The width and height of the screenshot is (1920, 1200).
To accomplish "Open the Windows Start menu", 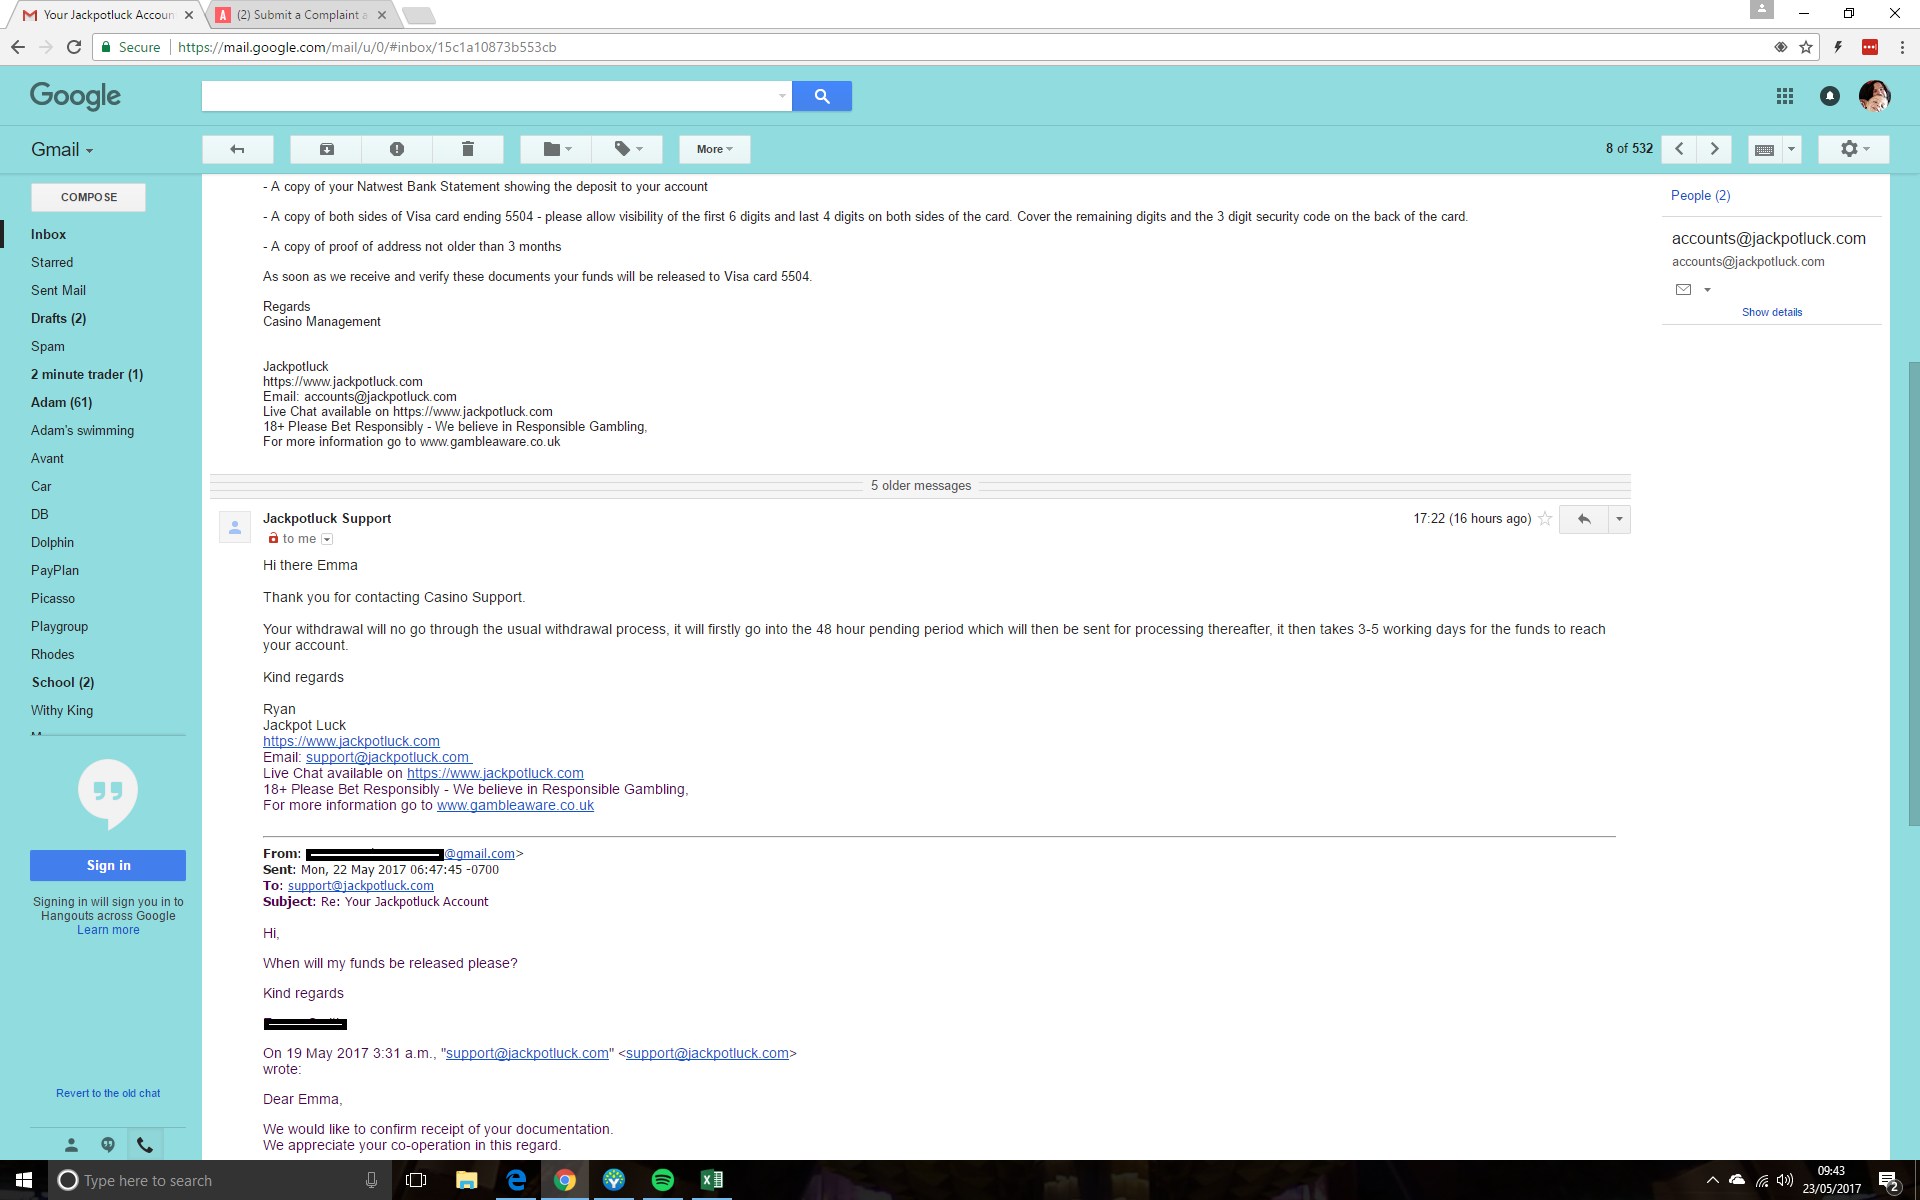I will coord(24,1180).
